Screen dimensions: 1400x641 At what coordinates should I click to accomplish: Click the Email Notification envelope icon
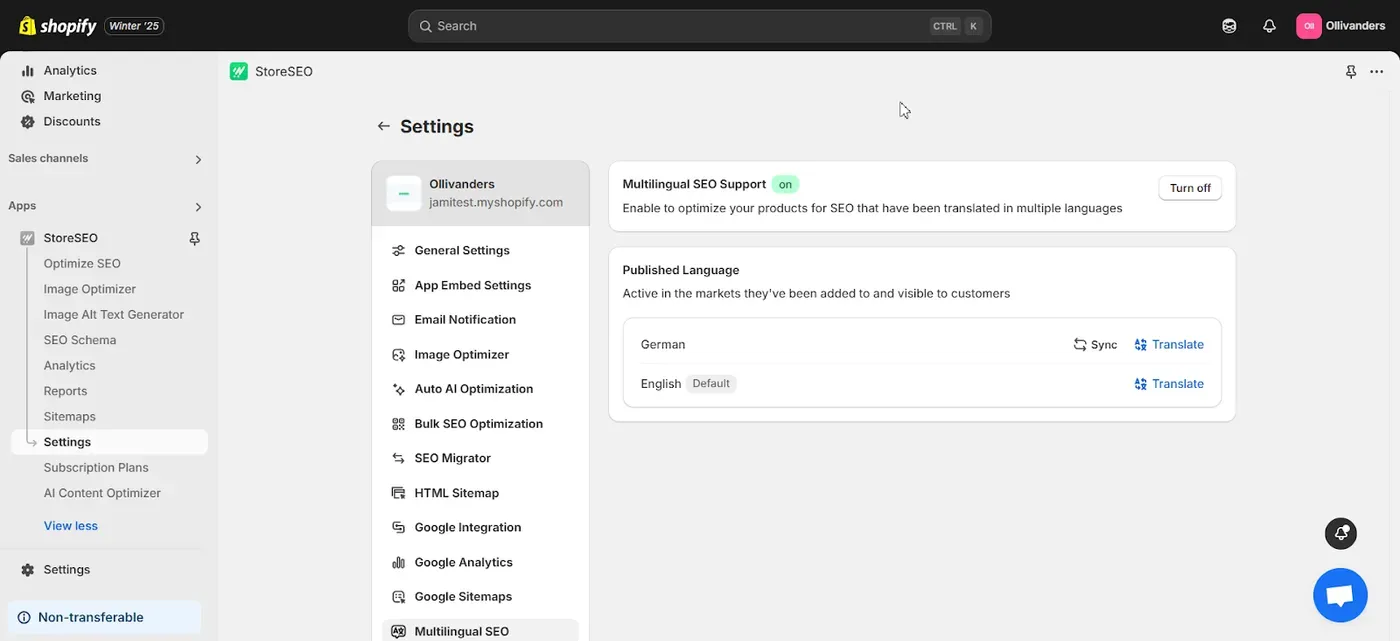pyautogui.click(x=398, y=320)
